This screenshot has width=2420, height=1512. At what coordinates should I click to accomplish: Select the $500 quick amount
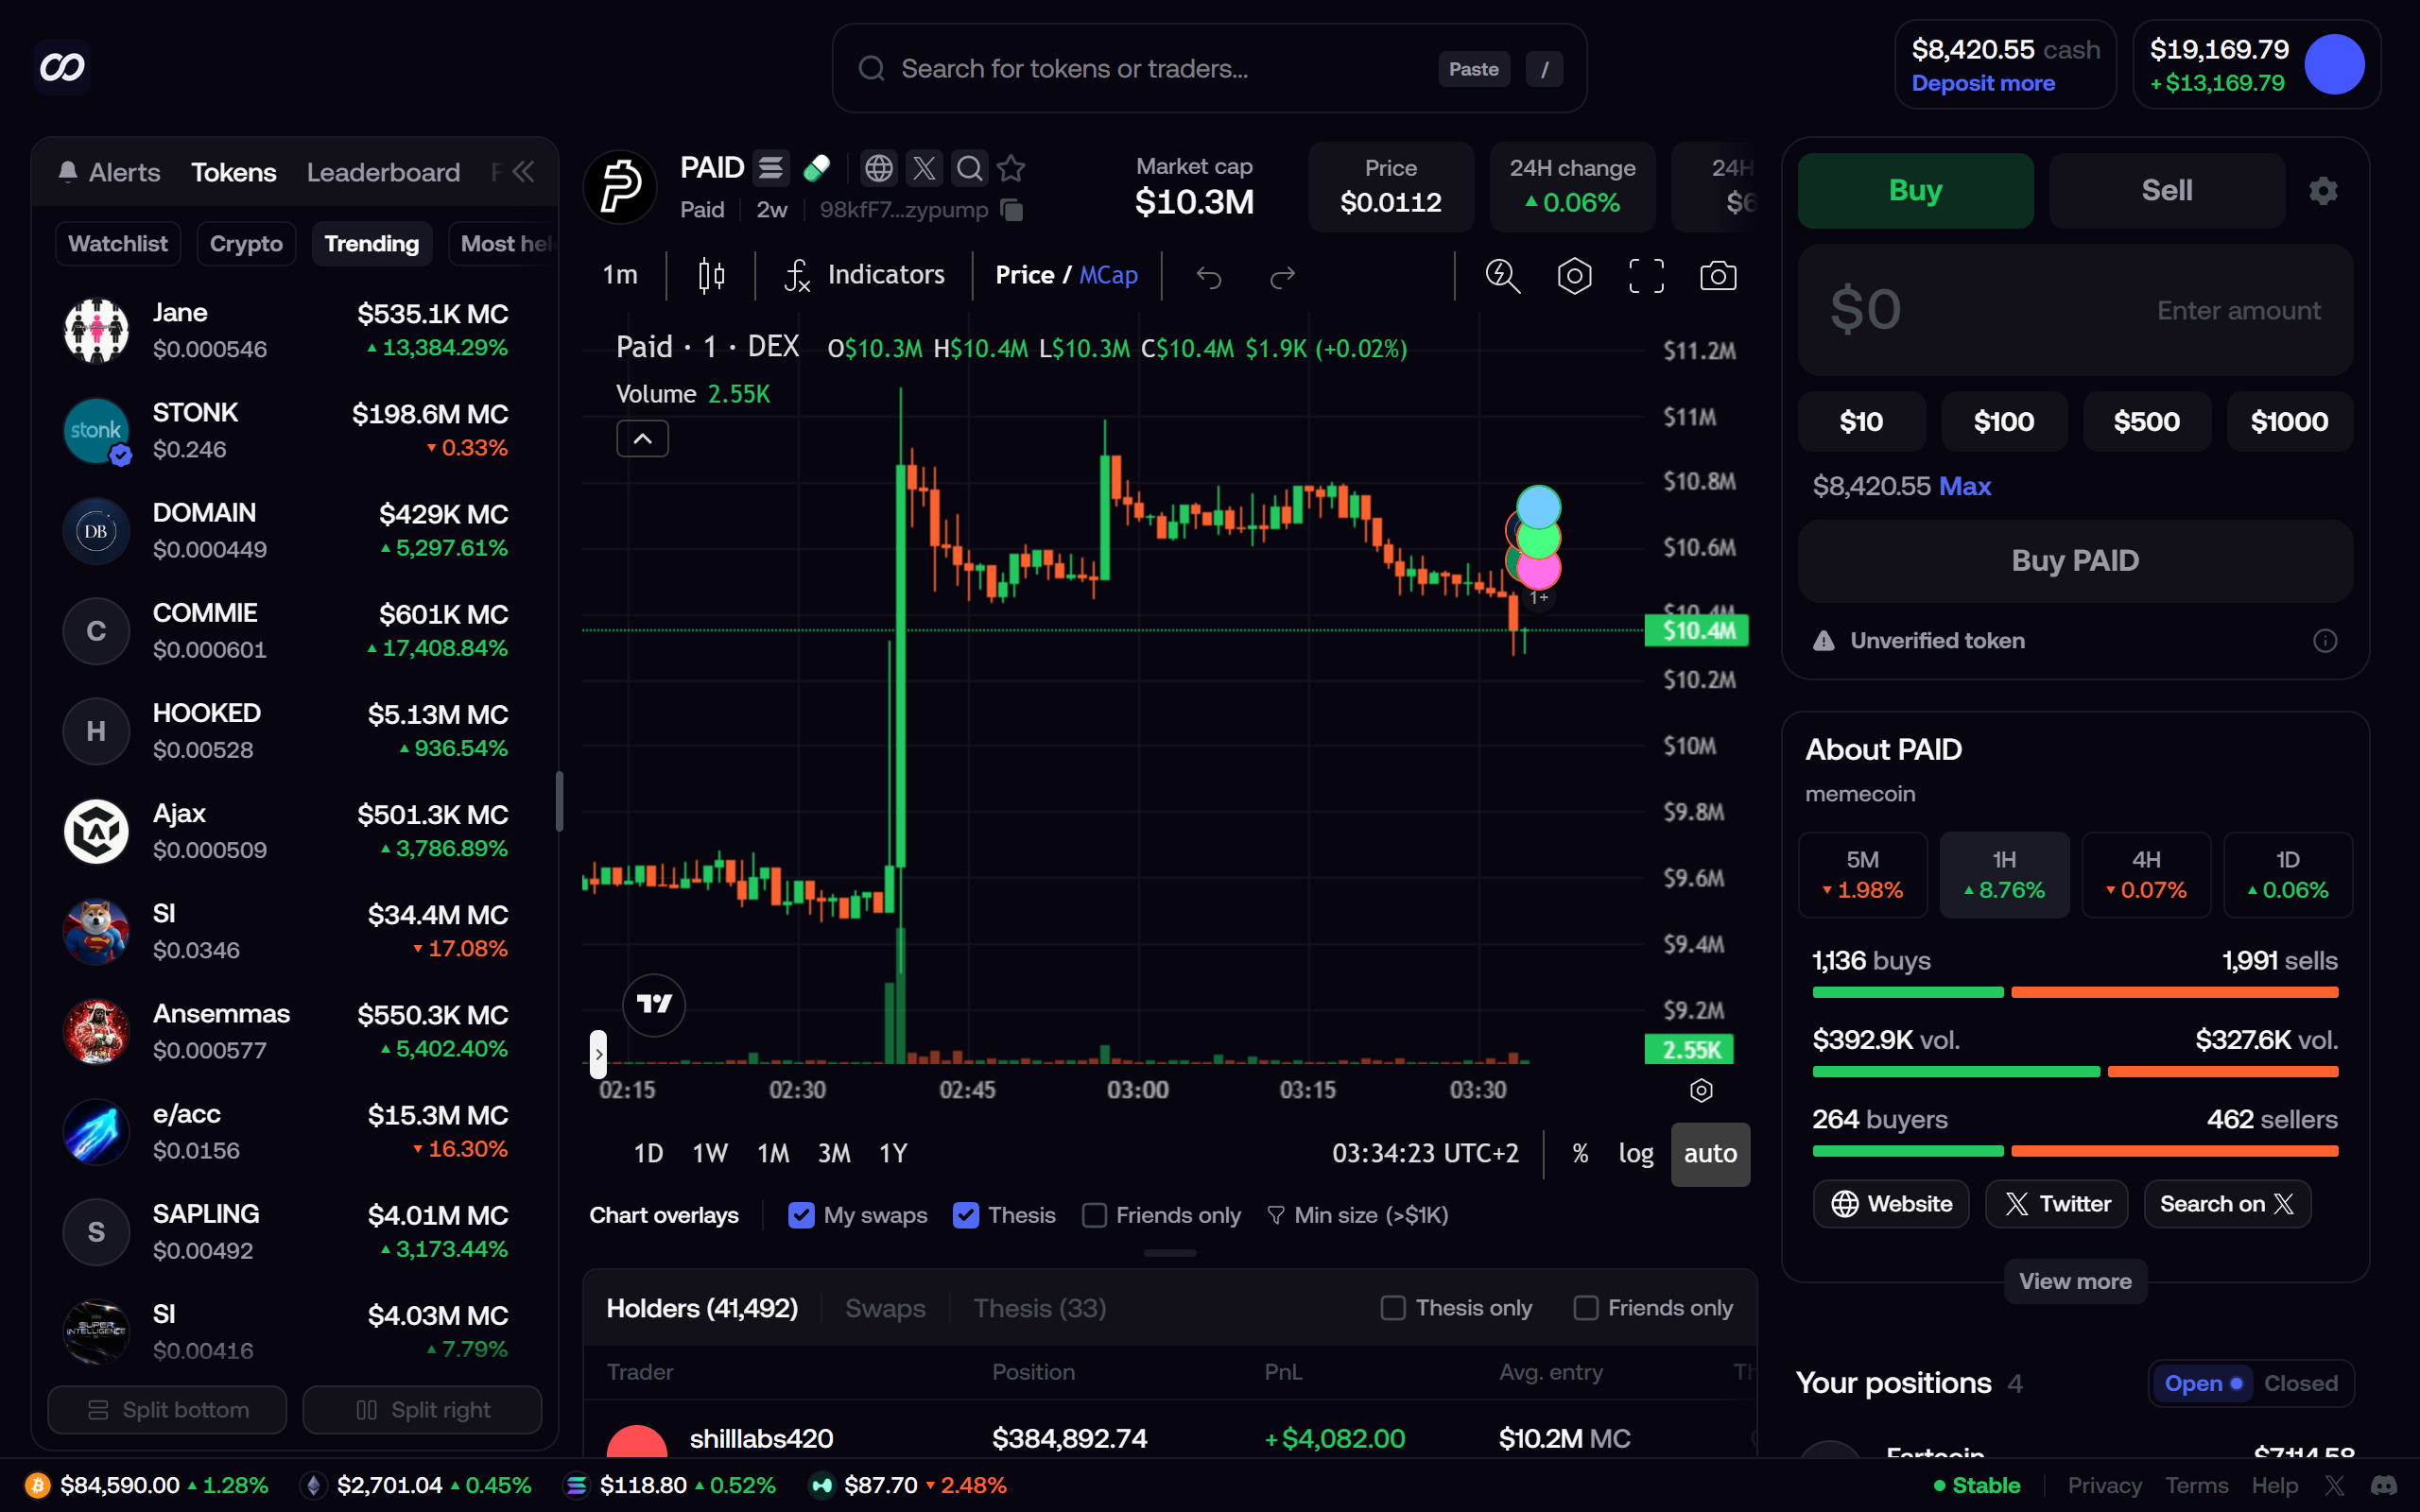point(2146,421)
